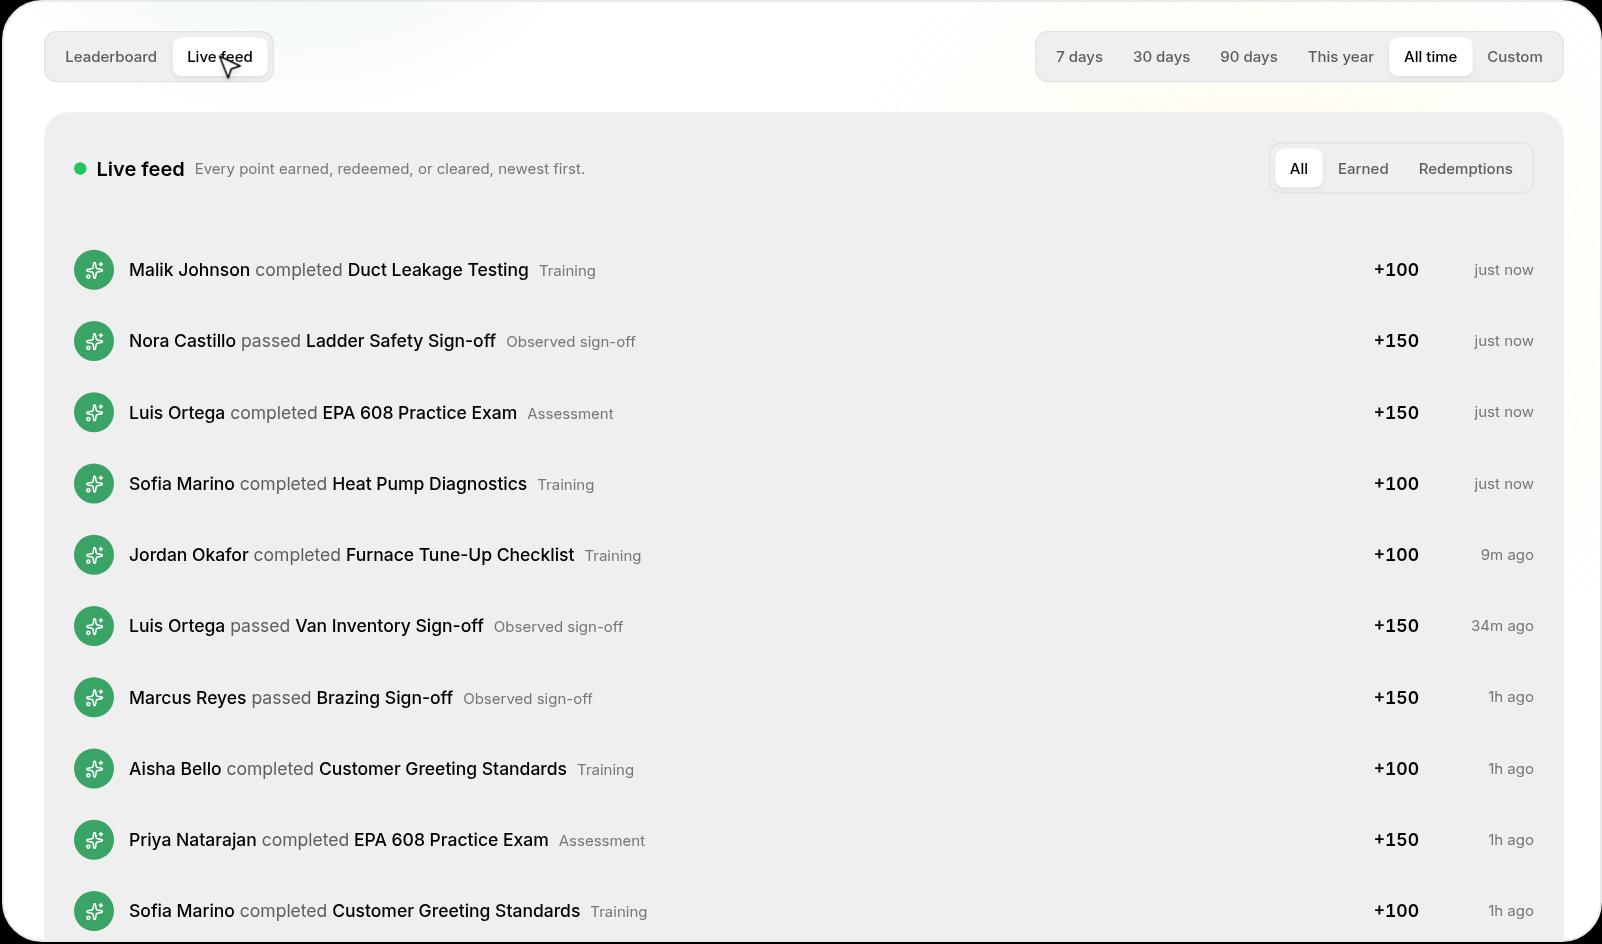Screen dimensions: 1602x944
Task: Click the sparkle icon next to Luis Ortega EPA 608 entry
Action: pos(94,412)
